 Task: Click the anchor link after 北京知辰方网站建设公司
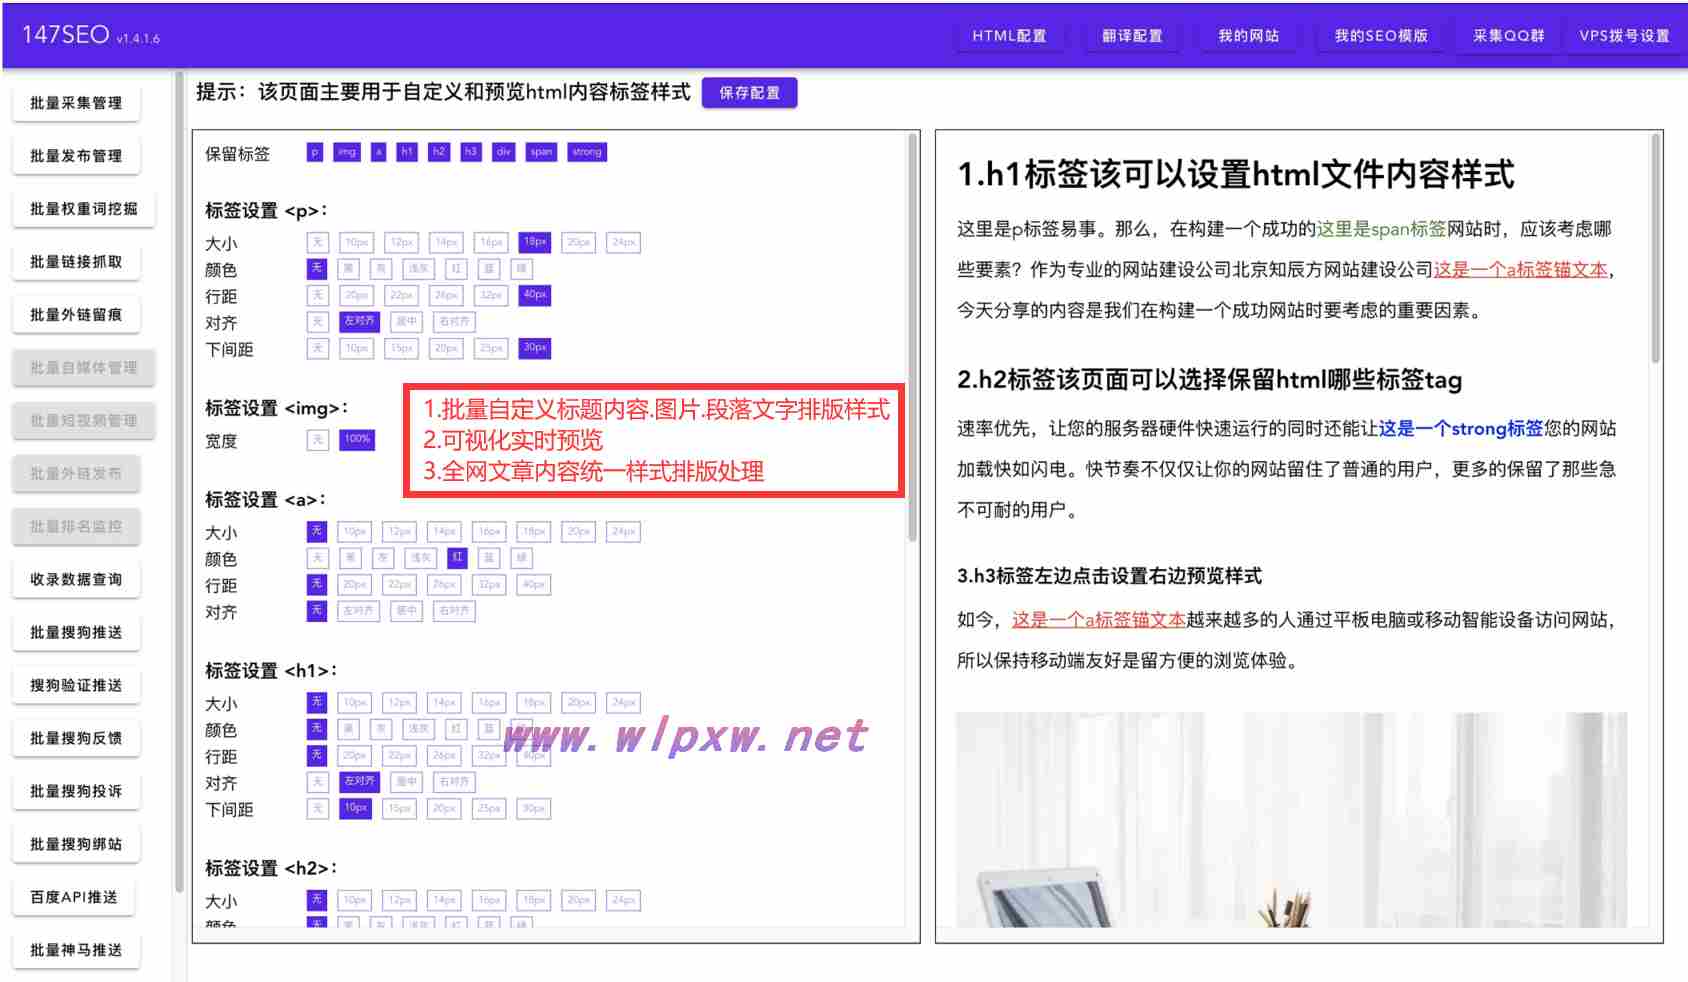coord(1521,270)
